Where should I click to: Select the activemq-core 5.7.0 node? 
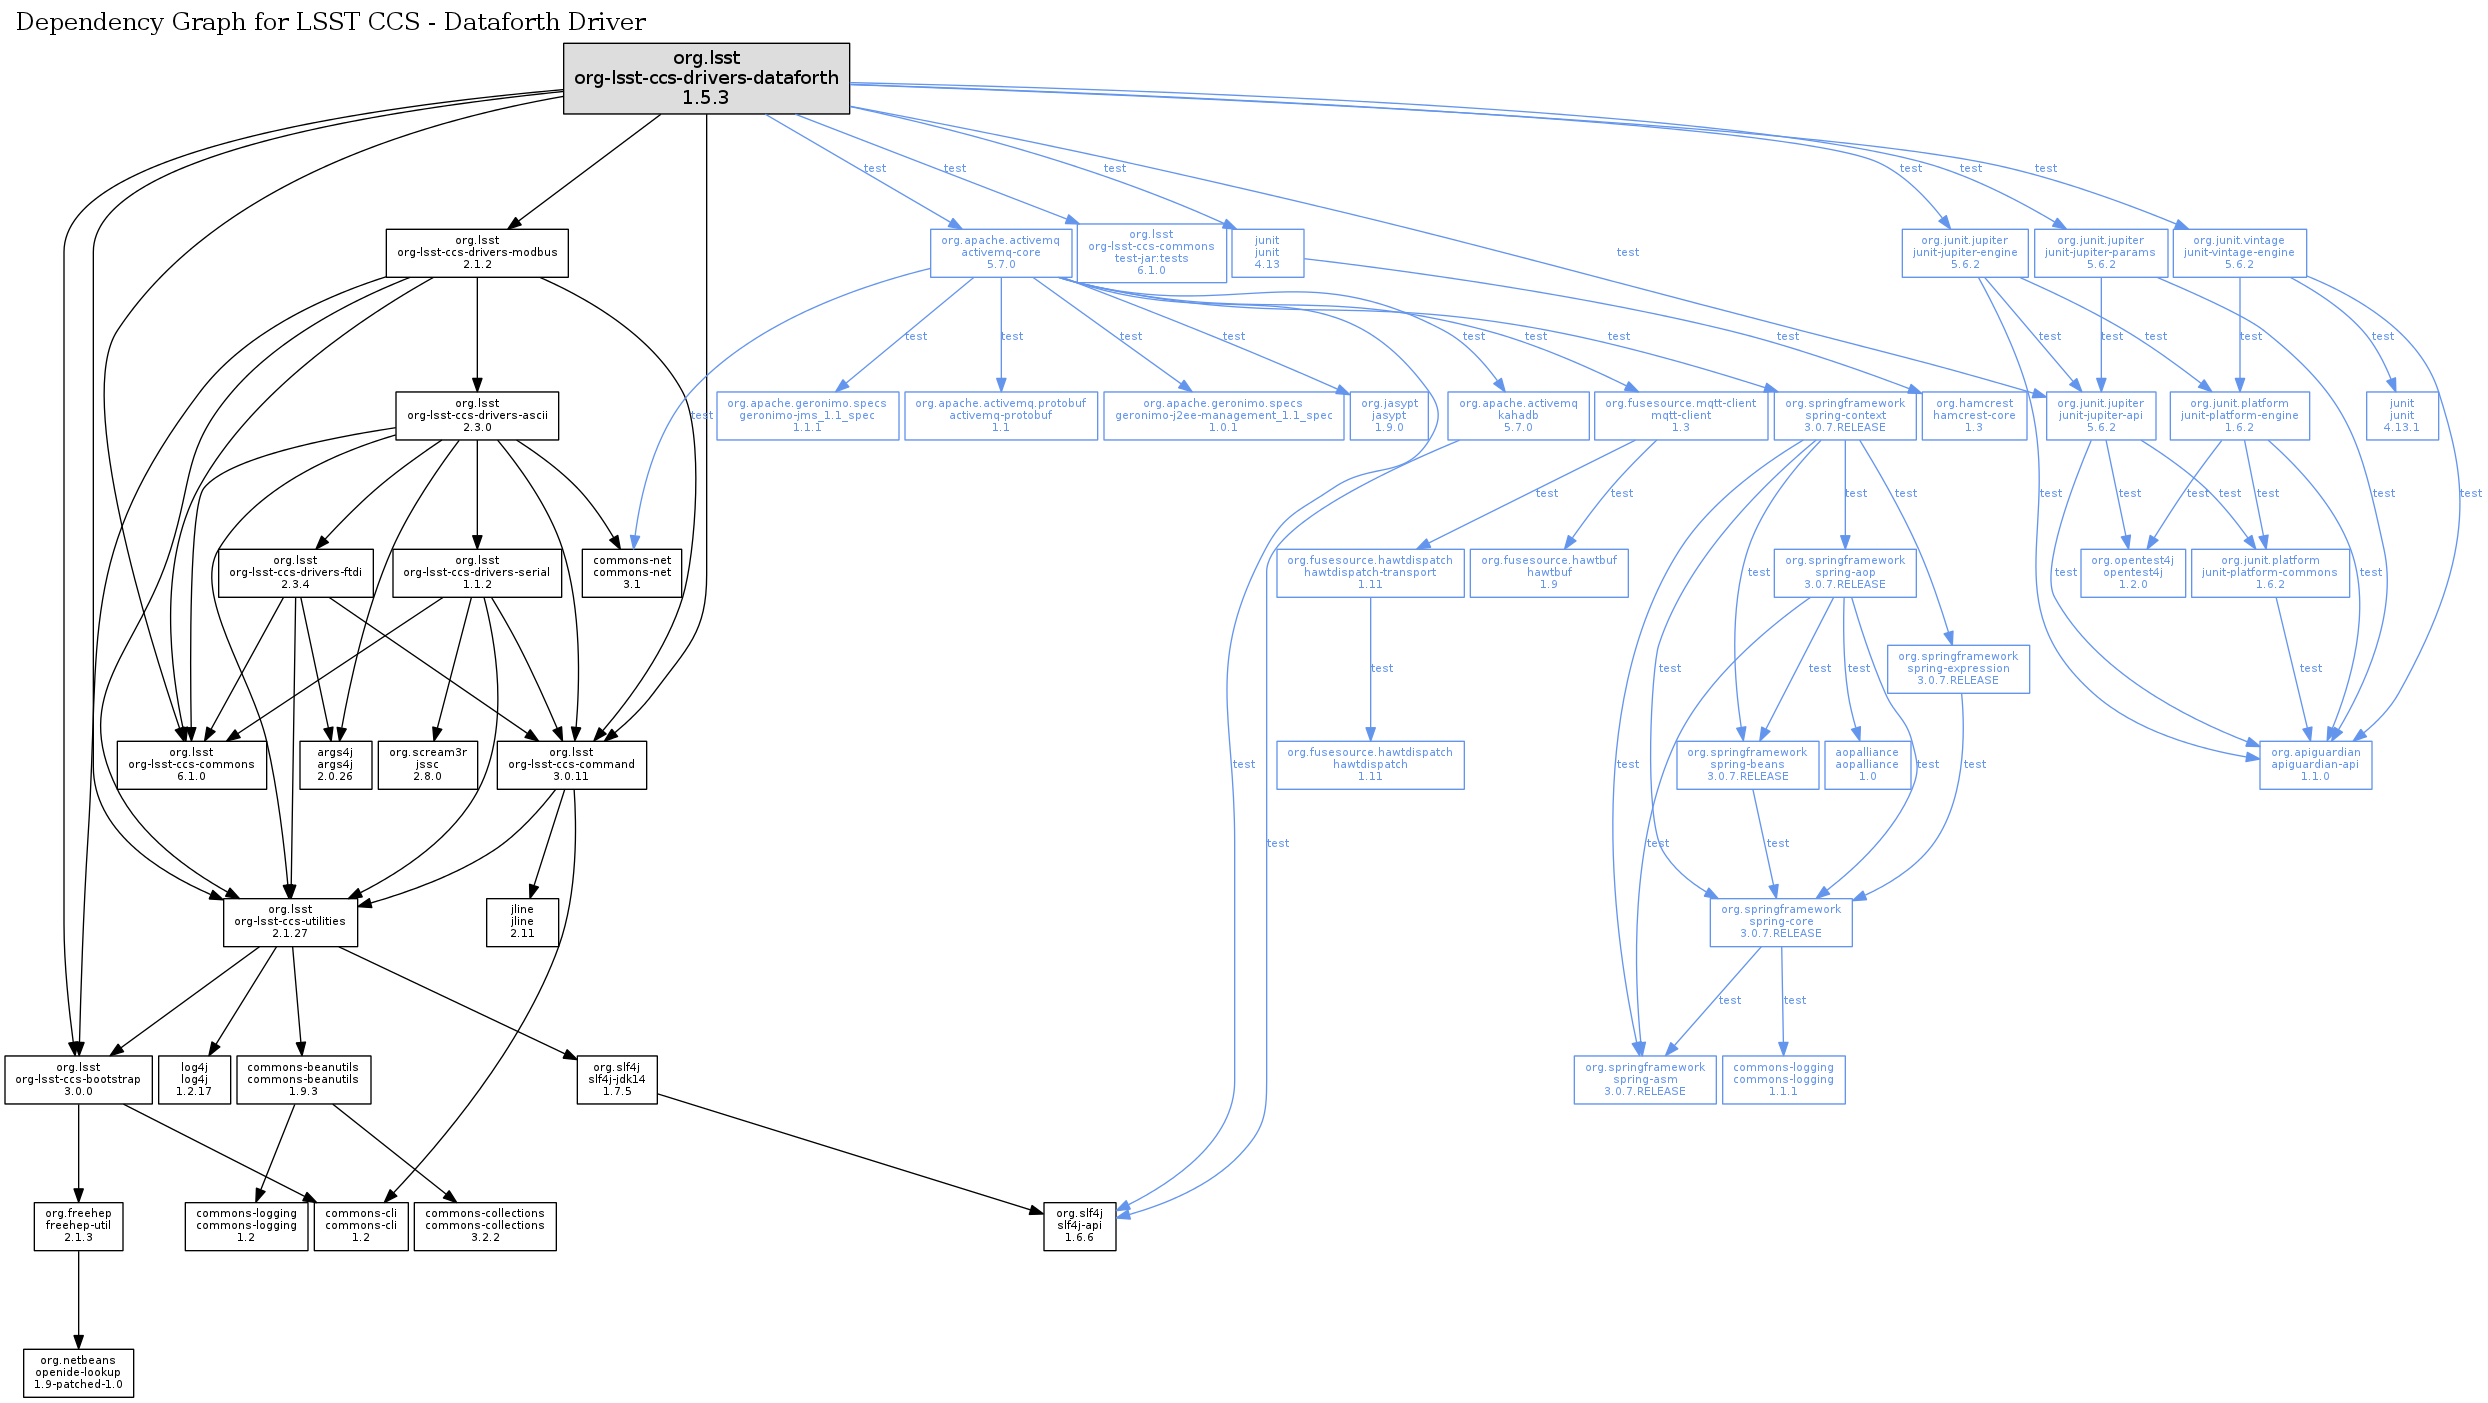pyautogui.click(x=1000, y=253)
